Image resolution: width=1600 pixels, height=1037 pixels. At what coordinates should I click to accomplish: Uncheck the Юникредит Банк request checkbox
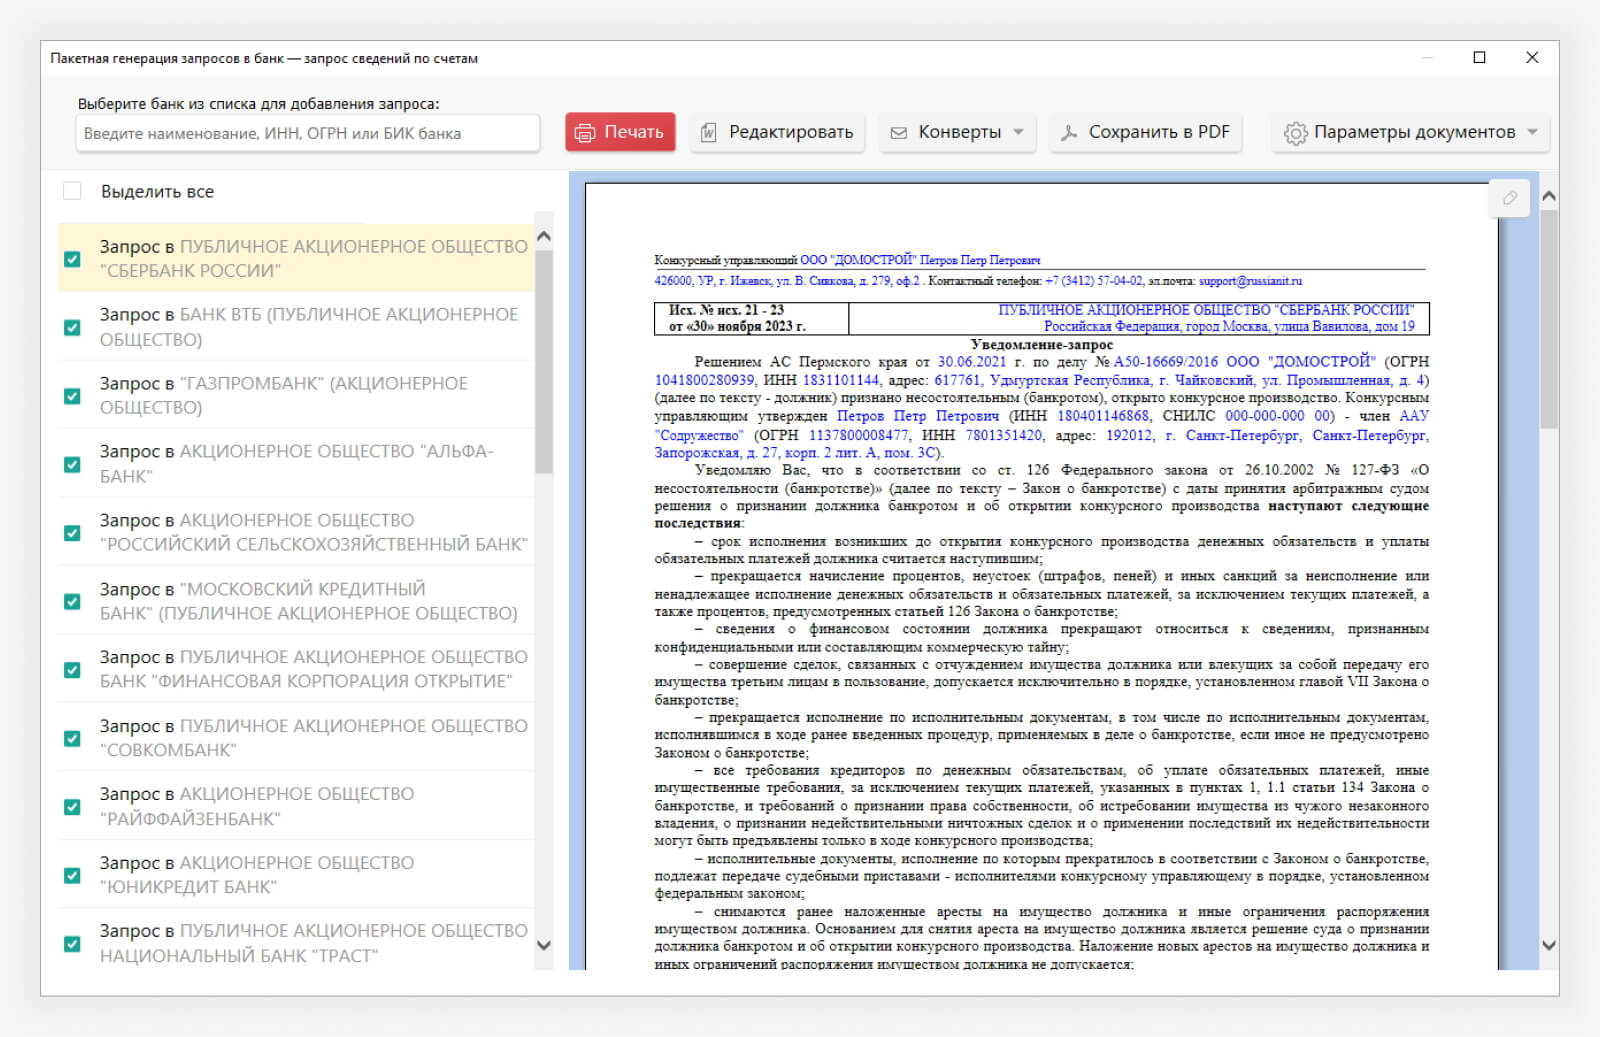72,875
